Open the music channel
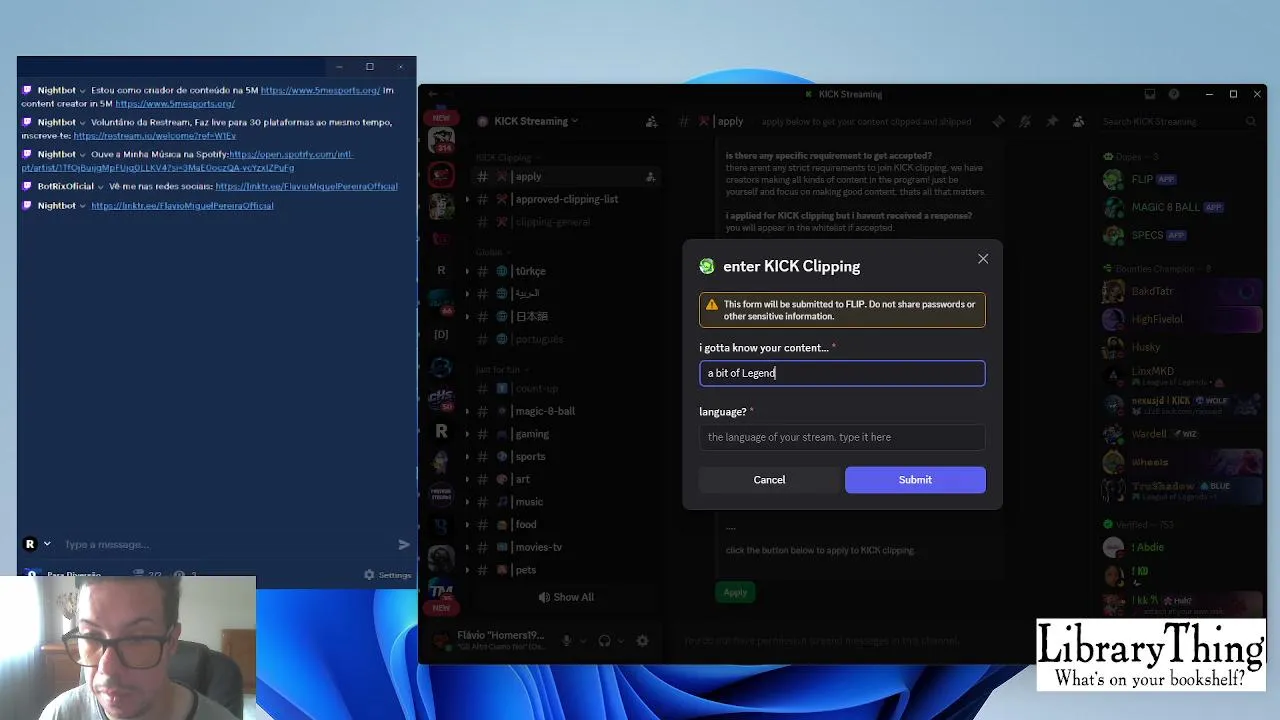 pos(528,502)
